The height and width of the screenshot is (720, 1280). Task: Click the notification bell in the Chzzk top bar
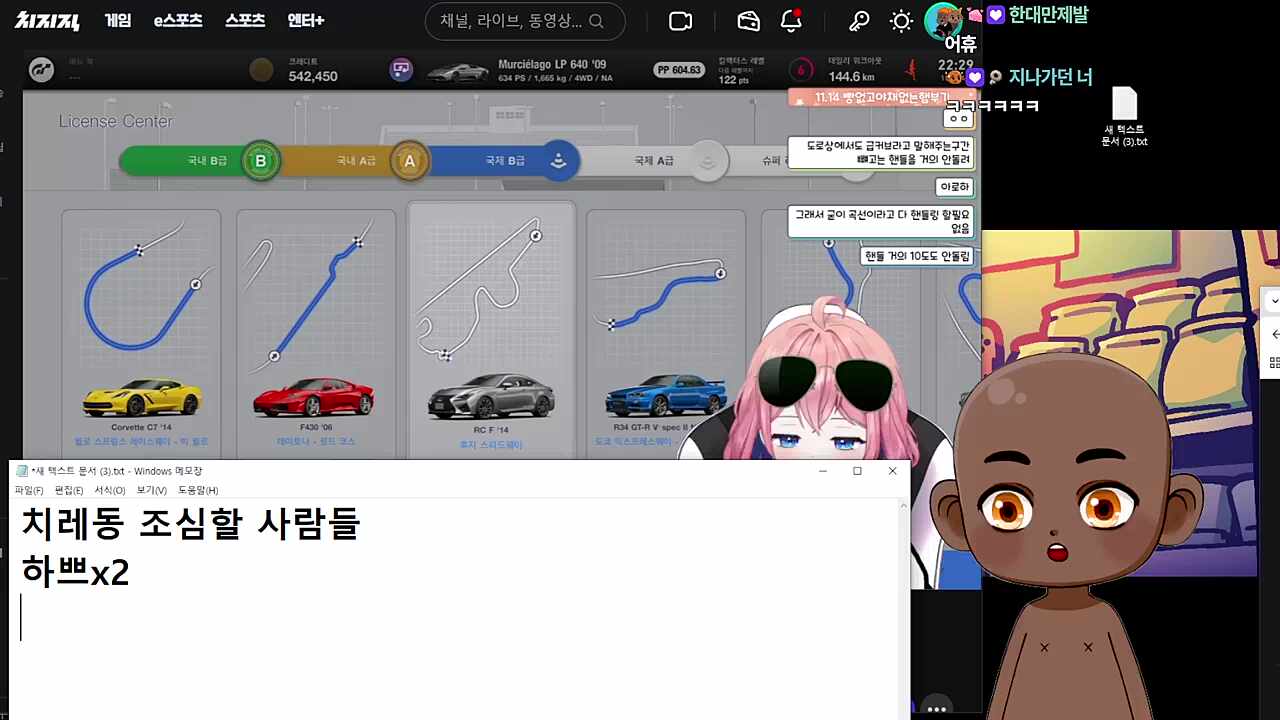tap(790, 20)
